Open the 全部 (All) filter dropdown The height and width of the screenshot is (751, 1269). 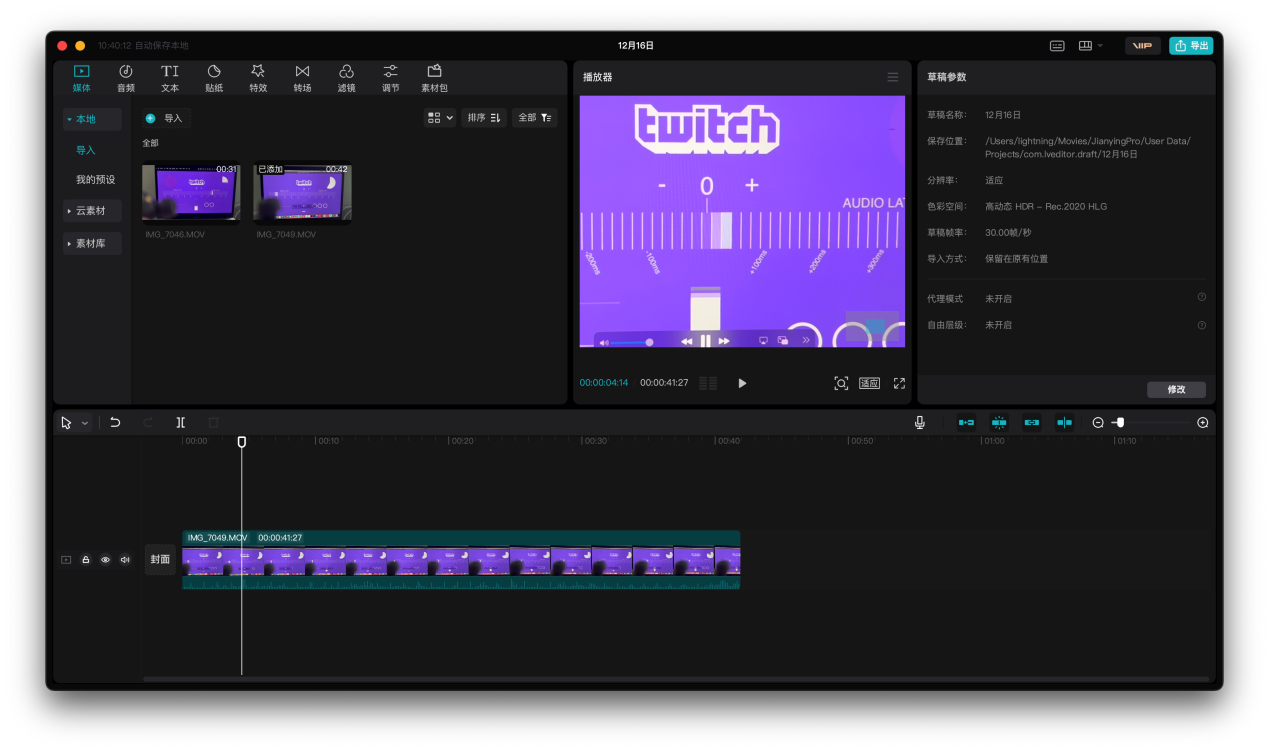(x=535, y=118)
